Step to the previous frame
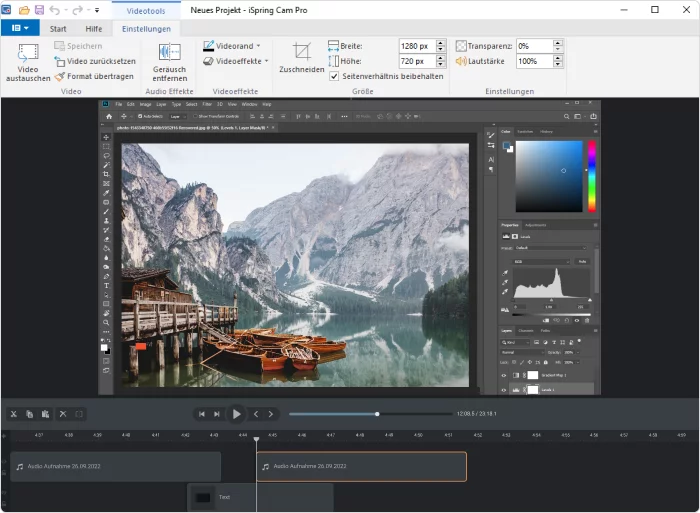The height and width of the screenshot is (513, 700). pos(256,414)
